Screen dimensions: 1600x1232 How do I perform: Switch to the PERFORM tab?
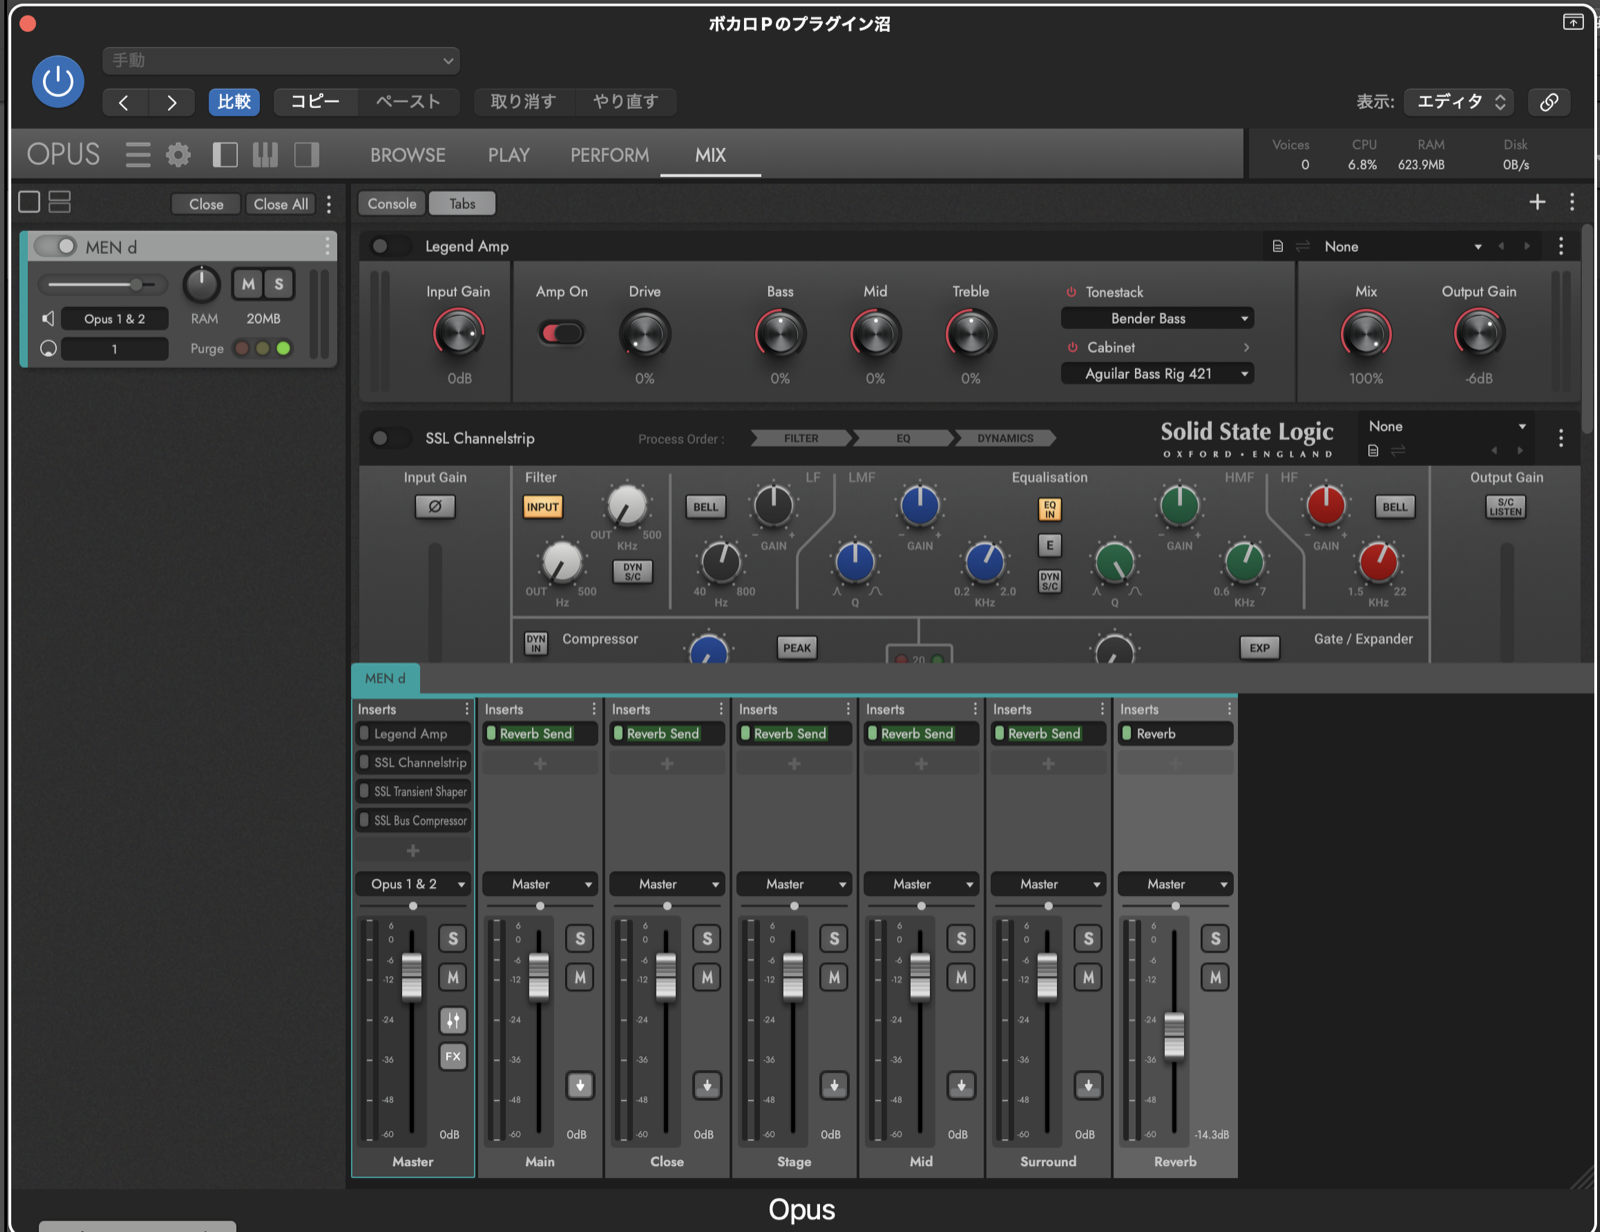pos(610,155)
